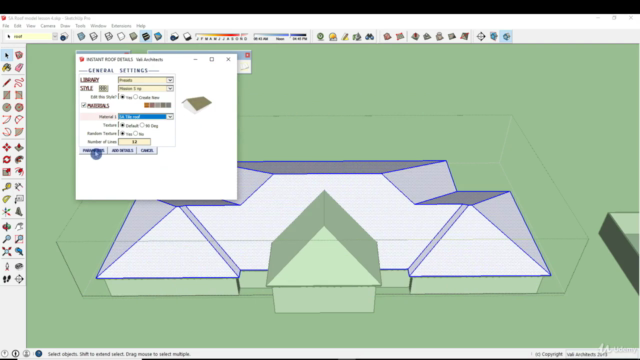Image resolution: width=640 pixels, height=360 pixels.
Task: Activate the Offset tool
Action: tap(19, 172)
